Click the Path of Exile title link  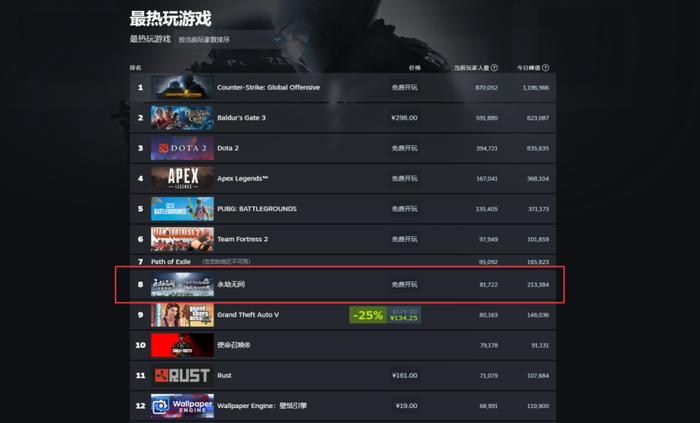pos(171,261)
